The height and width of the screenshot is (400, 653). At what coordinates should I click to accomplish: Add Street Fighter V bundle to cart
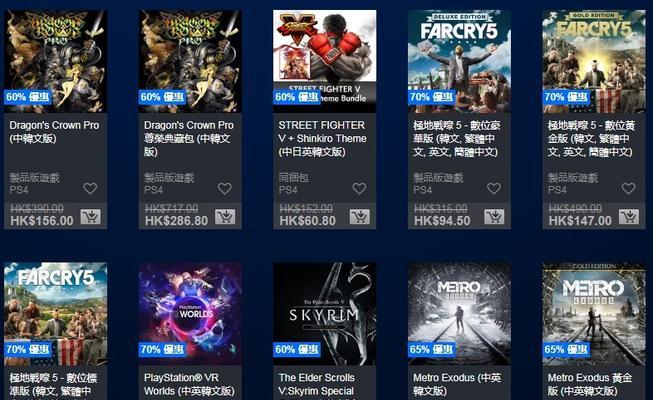[x=359, y=217]
